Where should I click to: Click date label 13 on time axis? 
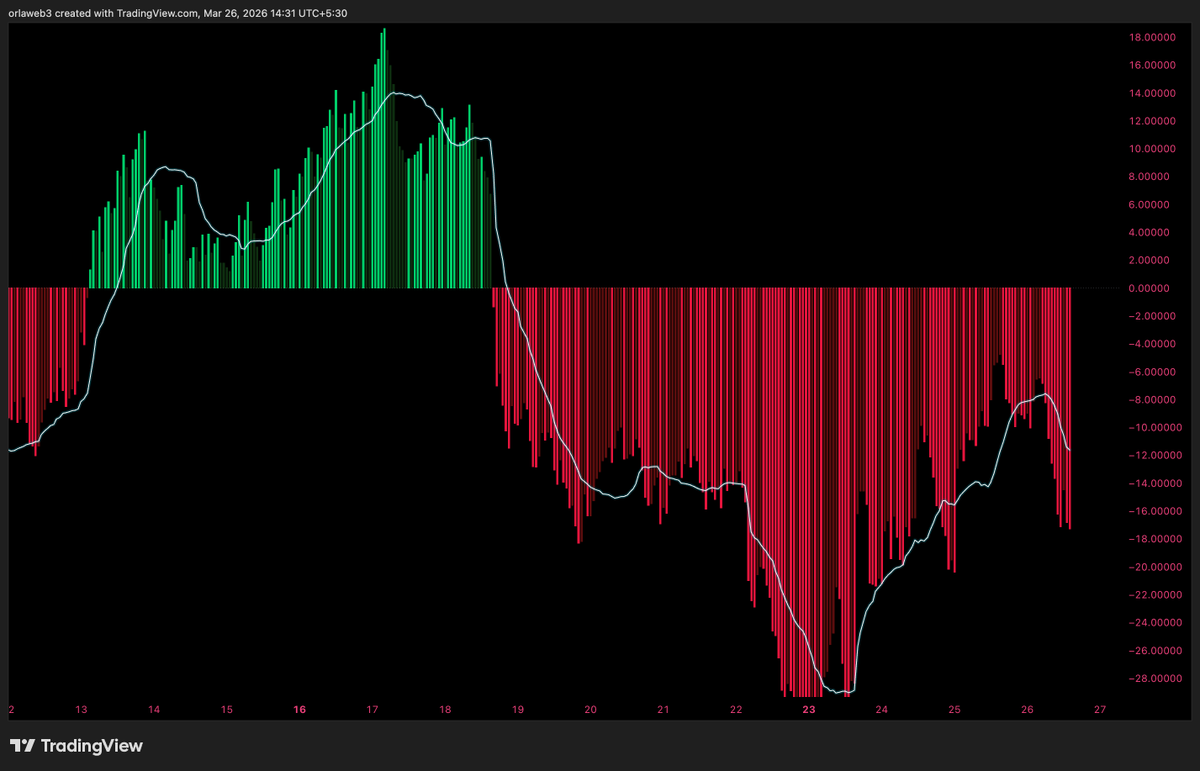[x=82, y=710]
